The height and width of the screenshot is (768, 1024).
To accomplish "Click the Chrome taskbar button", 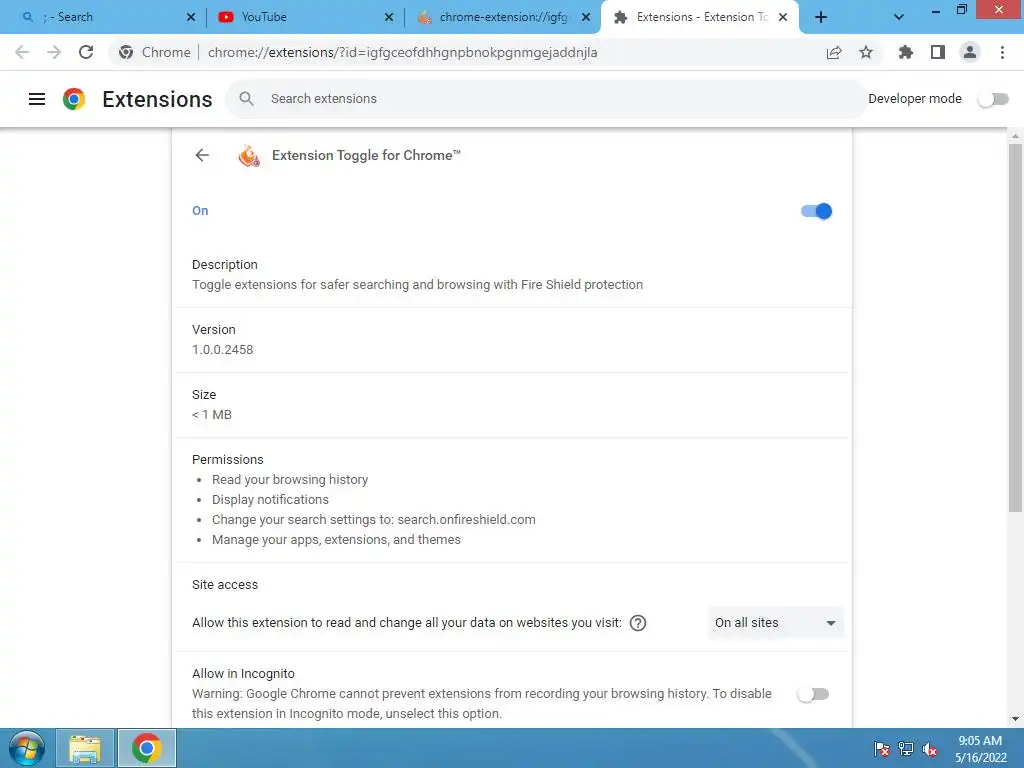I will pos(146,748).
